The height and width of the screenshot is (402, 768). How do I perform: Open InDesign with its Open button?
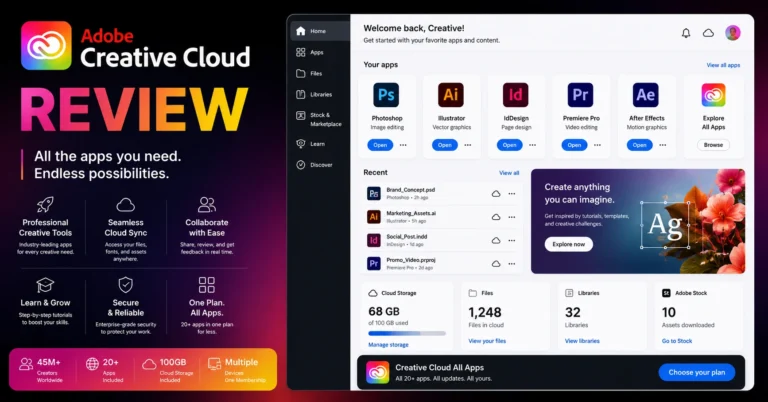(509, 145)
